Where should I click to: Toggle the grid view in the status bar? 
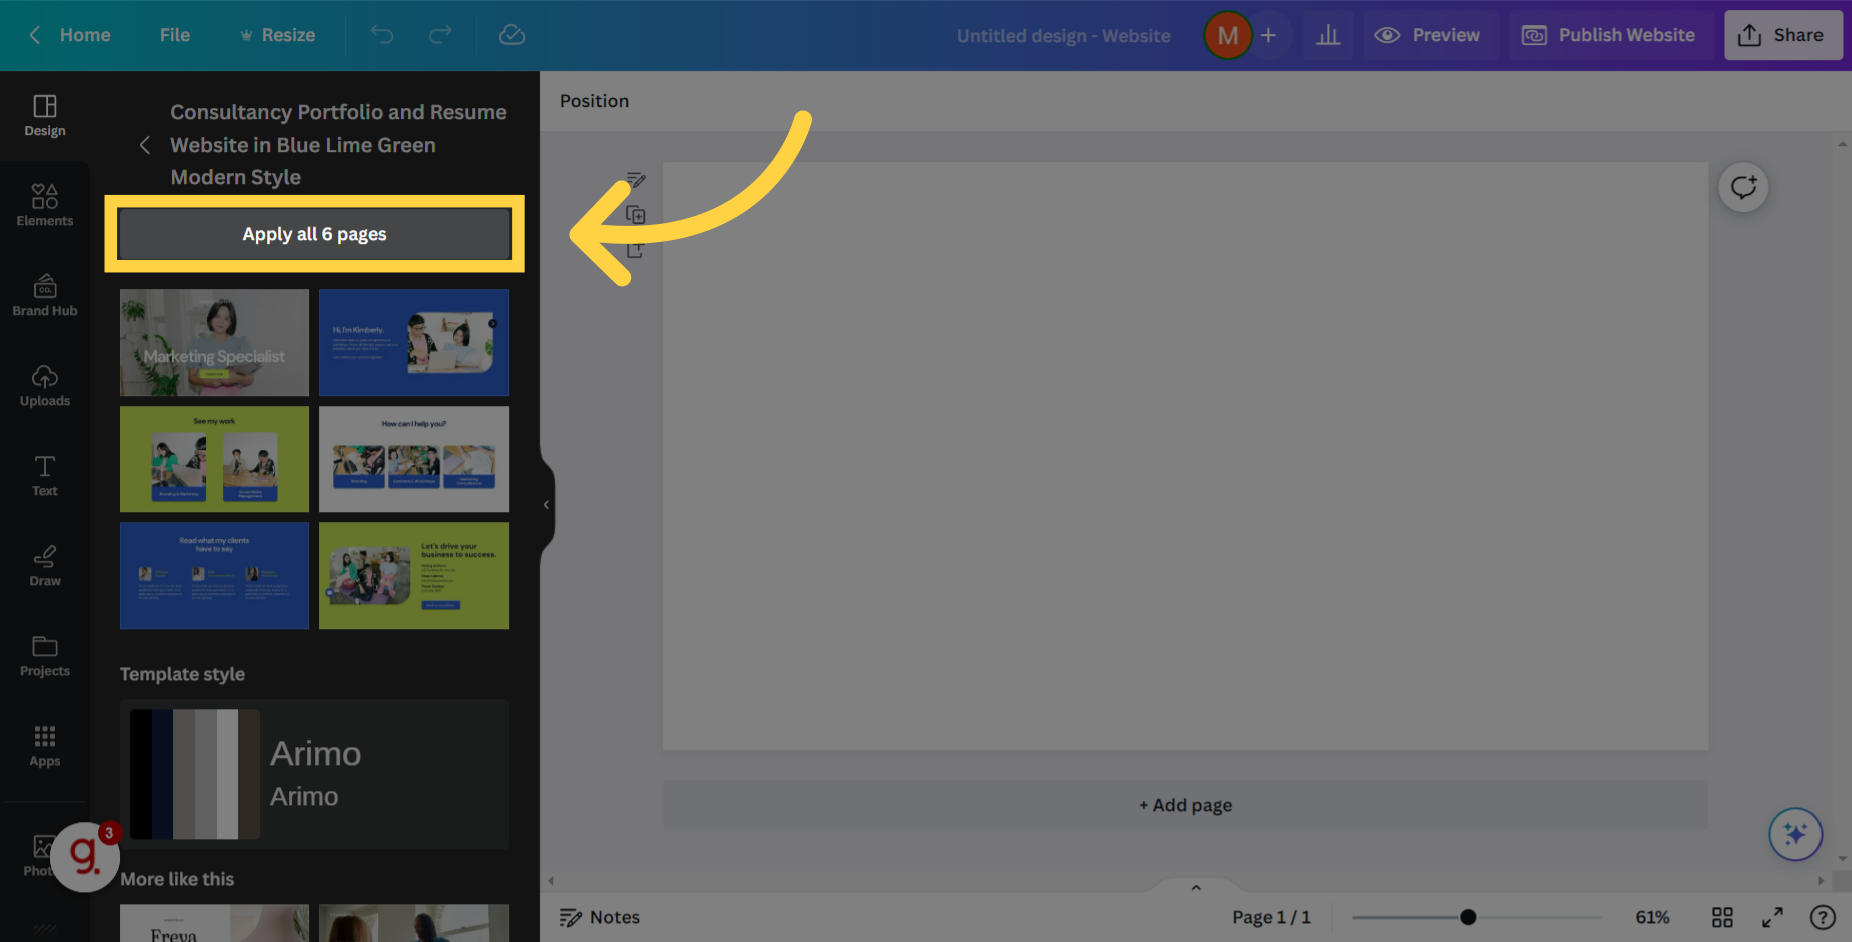pos(1722,917)
